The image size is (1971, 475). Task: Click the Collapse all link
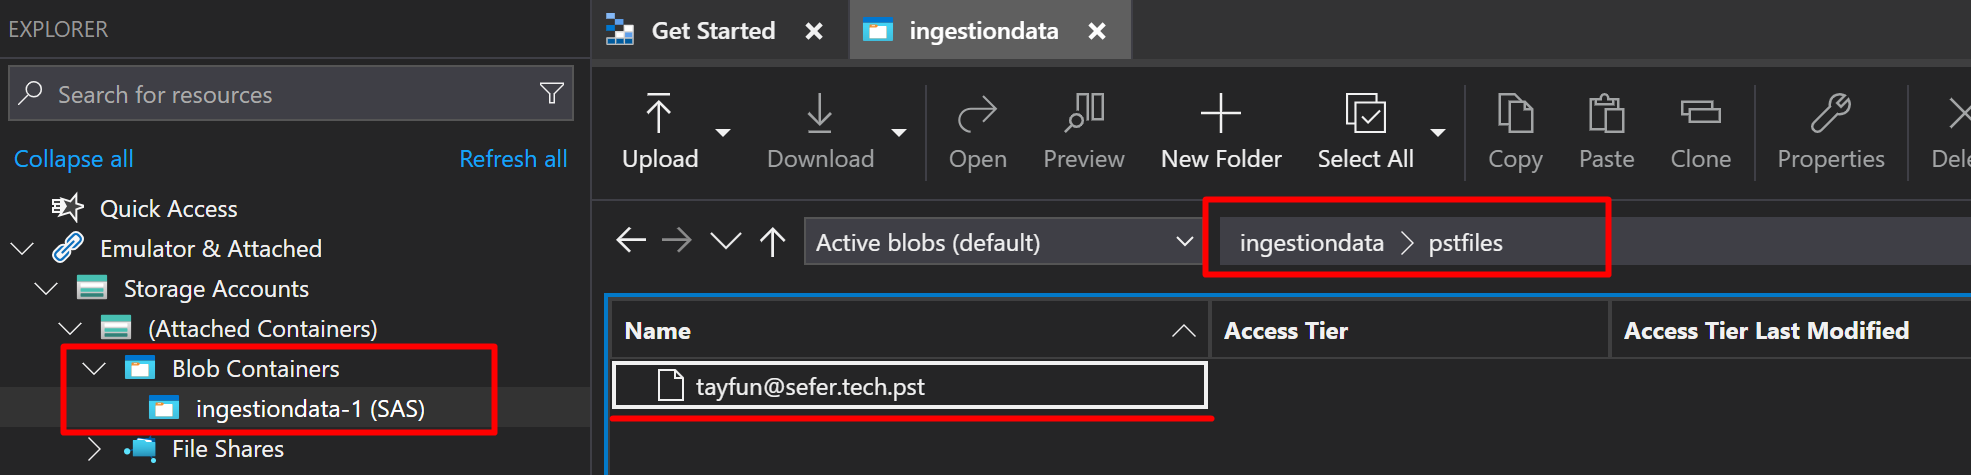tap(73, 159)
